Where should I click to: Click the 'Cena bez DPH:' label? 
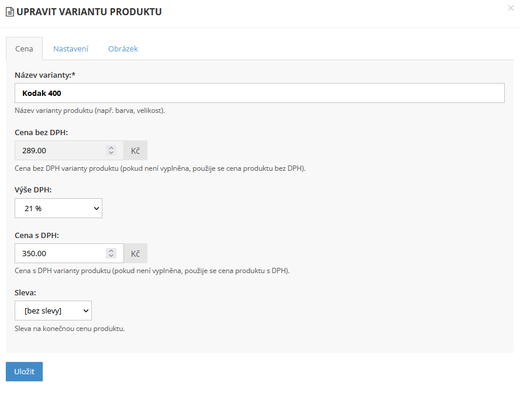tap(41, 132)
